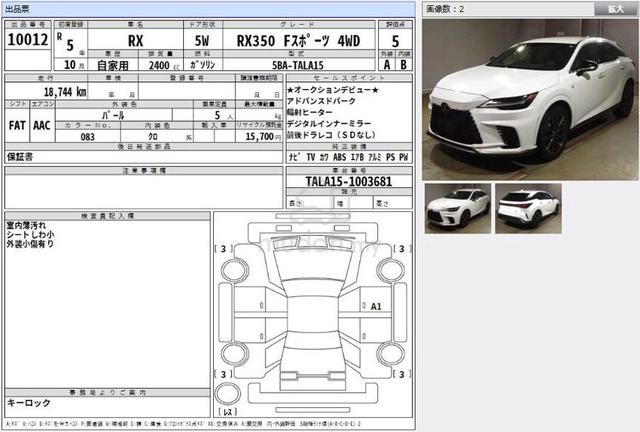Image resolution: width=640 pixels, height=432 pixels.
Task: Click the exterior grade A
Action: pyautogui.click(x=387, y=65)
